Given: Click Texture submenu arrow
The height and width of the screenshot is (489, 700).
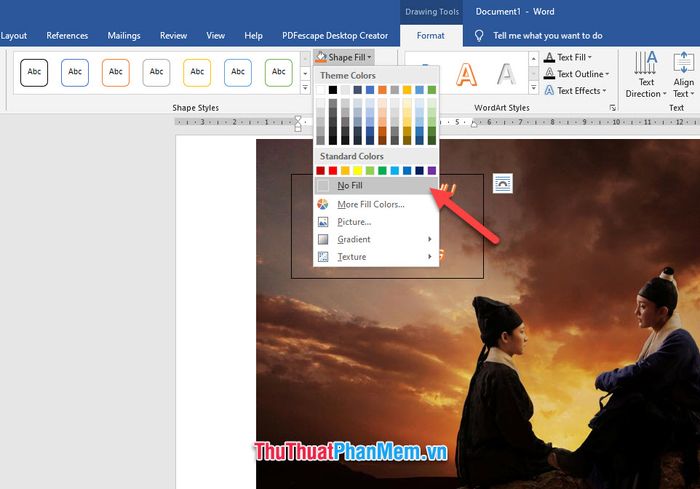Looking at the screenshot, I should click(429, 256).
